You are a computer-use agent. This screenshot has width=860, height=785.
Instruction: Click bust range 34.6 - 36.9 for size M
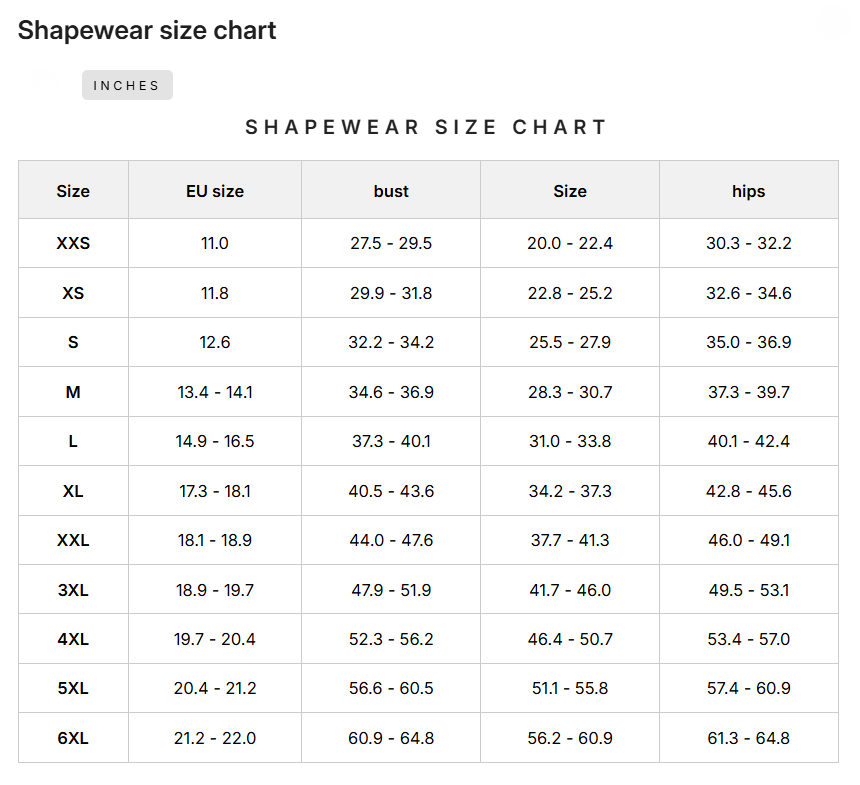pos(390,391)
